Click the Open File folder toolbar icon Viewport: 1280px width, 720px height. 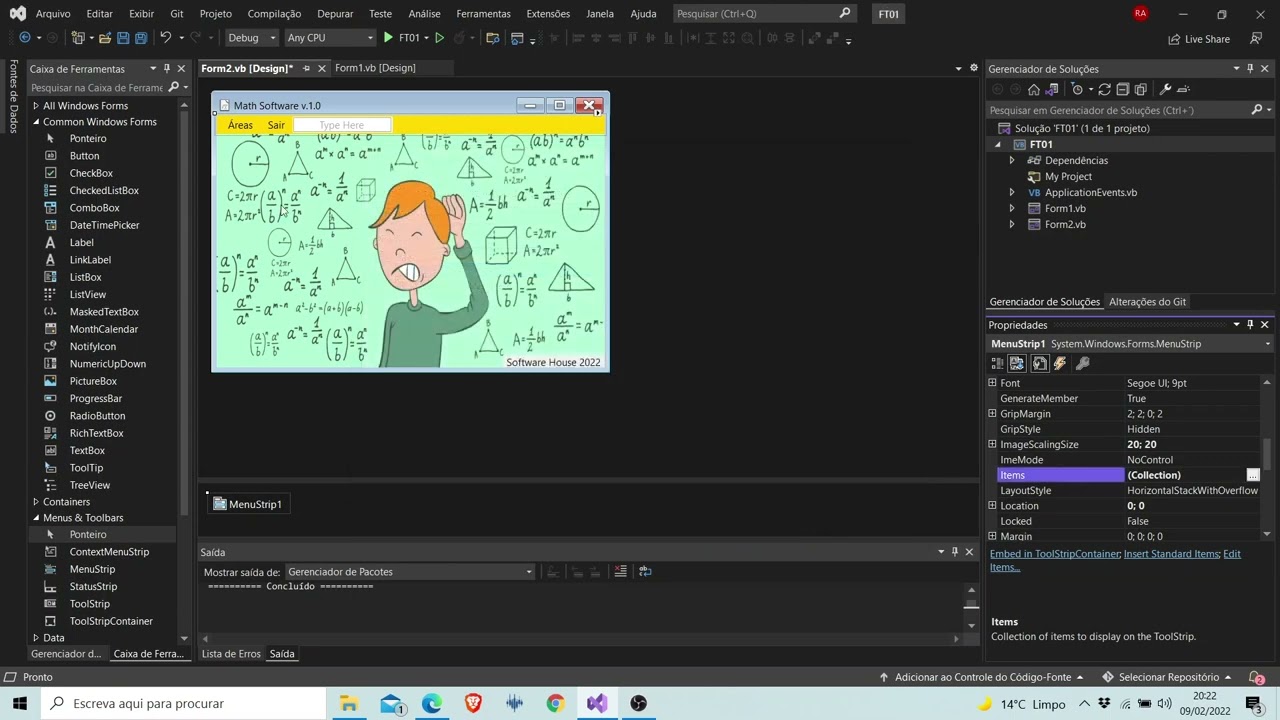(x=104, y=38)
